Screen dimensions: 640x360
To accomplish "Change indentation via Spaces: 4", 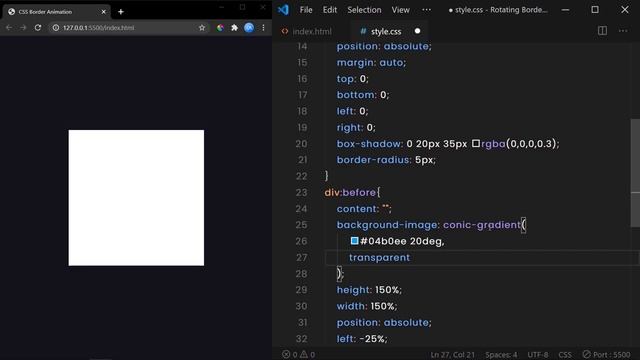I will pyautogui.click(x=501, y=354).
